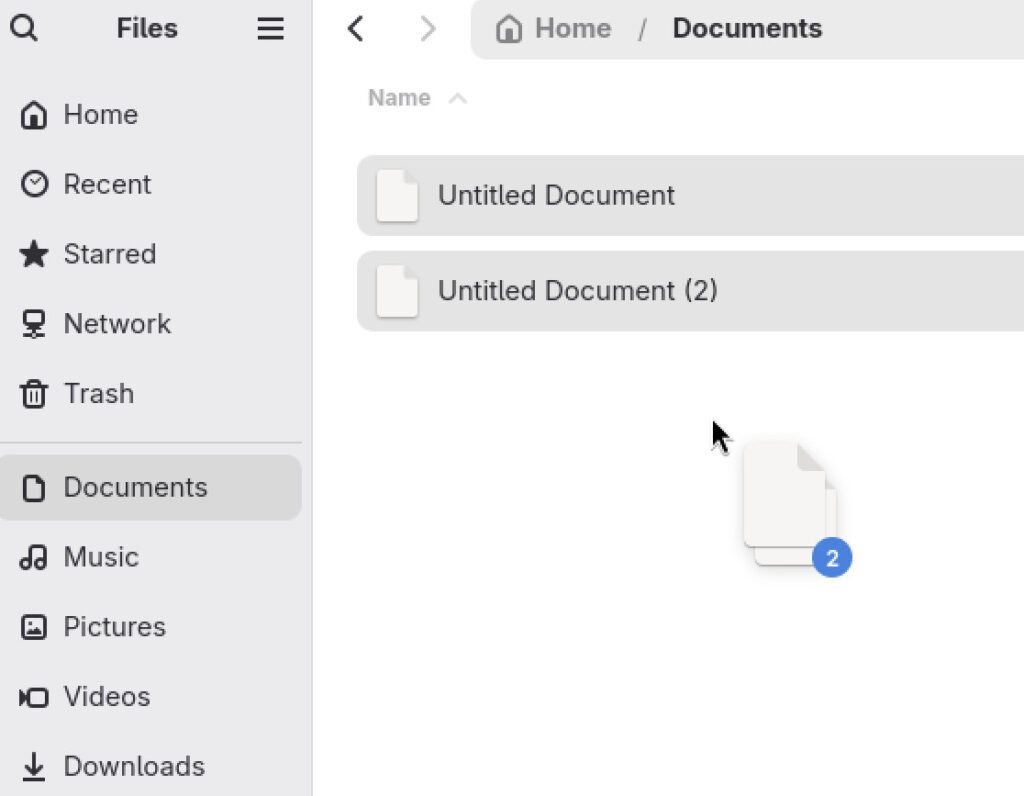Image resolution: width=1024 pixels, height=796 pixels.
Task: Click the Documents page icon in sidebar
Action: (34, 488)
